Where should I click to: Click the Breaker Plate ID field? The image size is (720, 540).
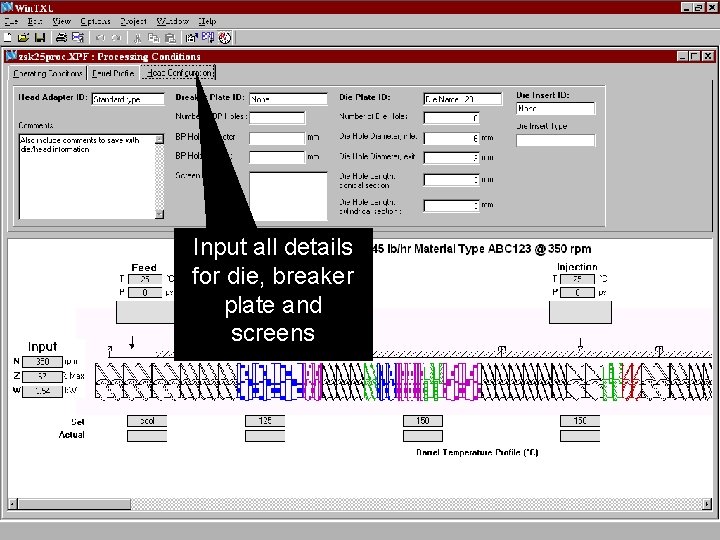coord(288,99)
